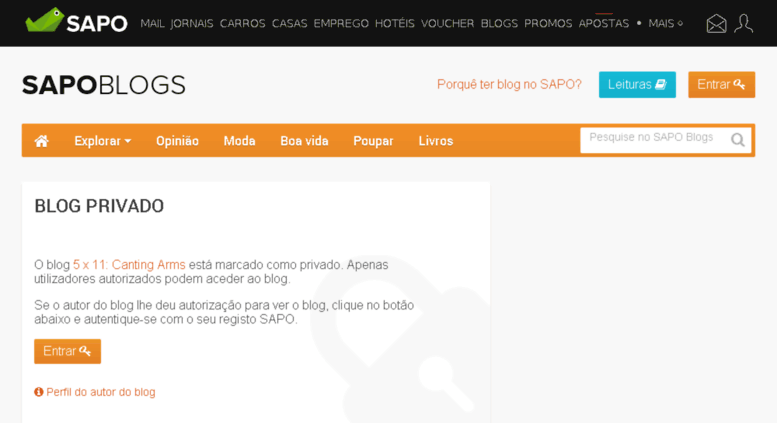Open APOSTAS in the top navigation

point(604,23)
